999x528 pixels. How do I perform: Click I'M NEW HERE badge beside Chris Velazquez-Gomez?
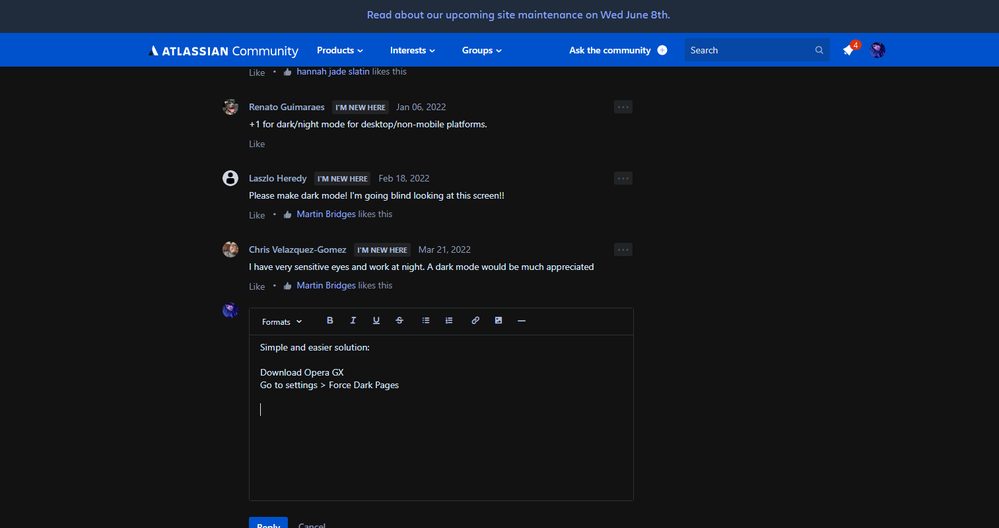[382, 250]
